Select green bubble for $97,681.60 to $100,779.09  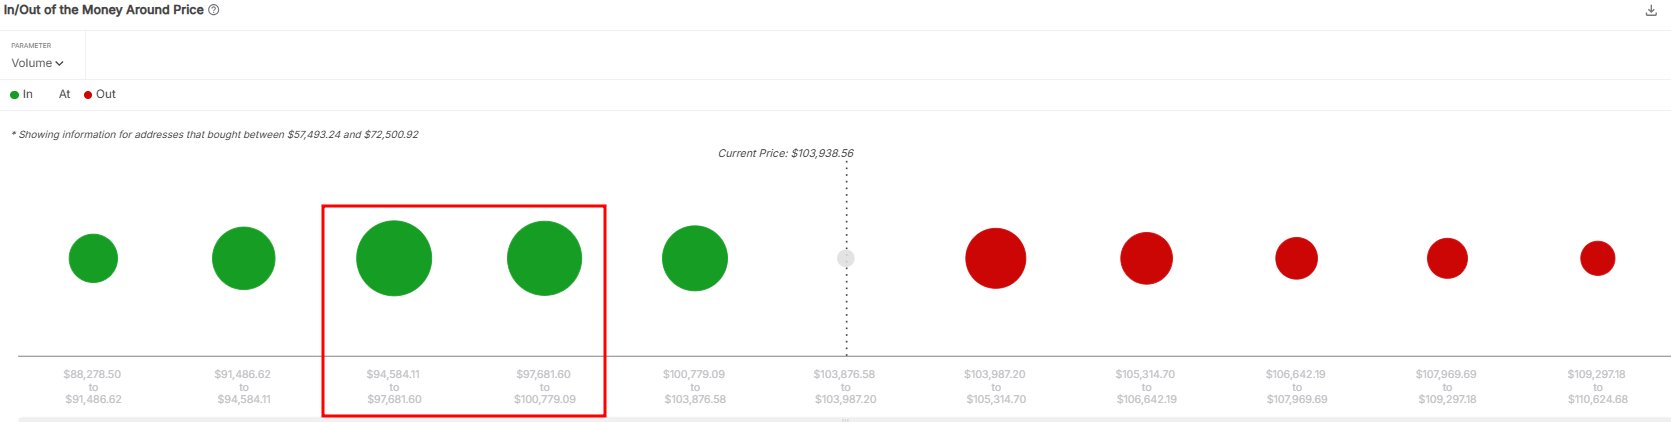pos(544,258)
